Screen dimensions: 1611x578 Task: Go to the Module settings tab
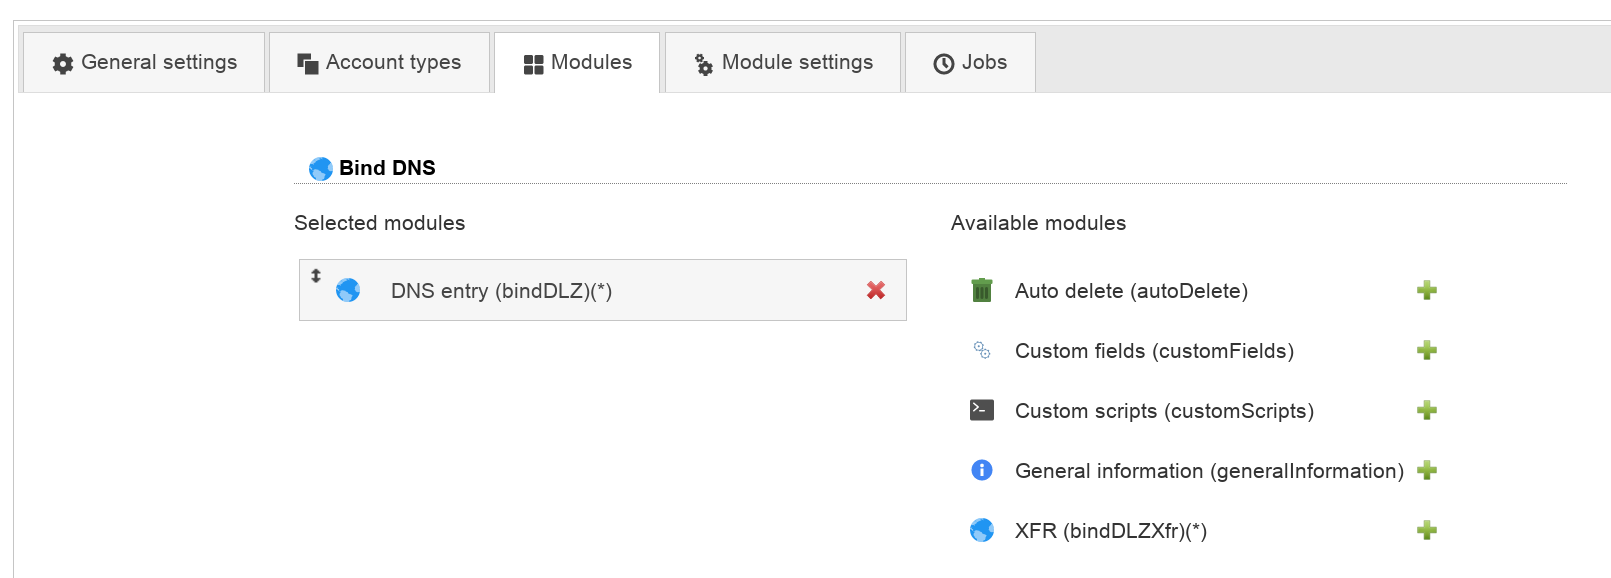(x=783, y=63)
